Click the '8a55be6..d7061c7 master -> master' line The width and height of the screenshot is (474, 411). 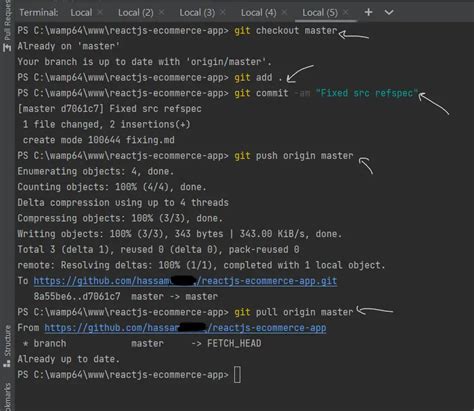(126, 297)
